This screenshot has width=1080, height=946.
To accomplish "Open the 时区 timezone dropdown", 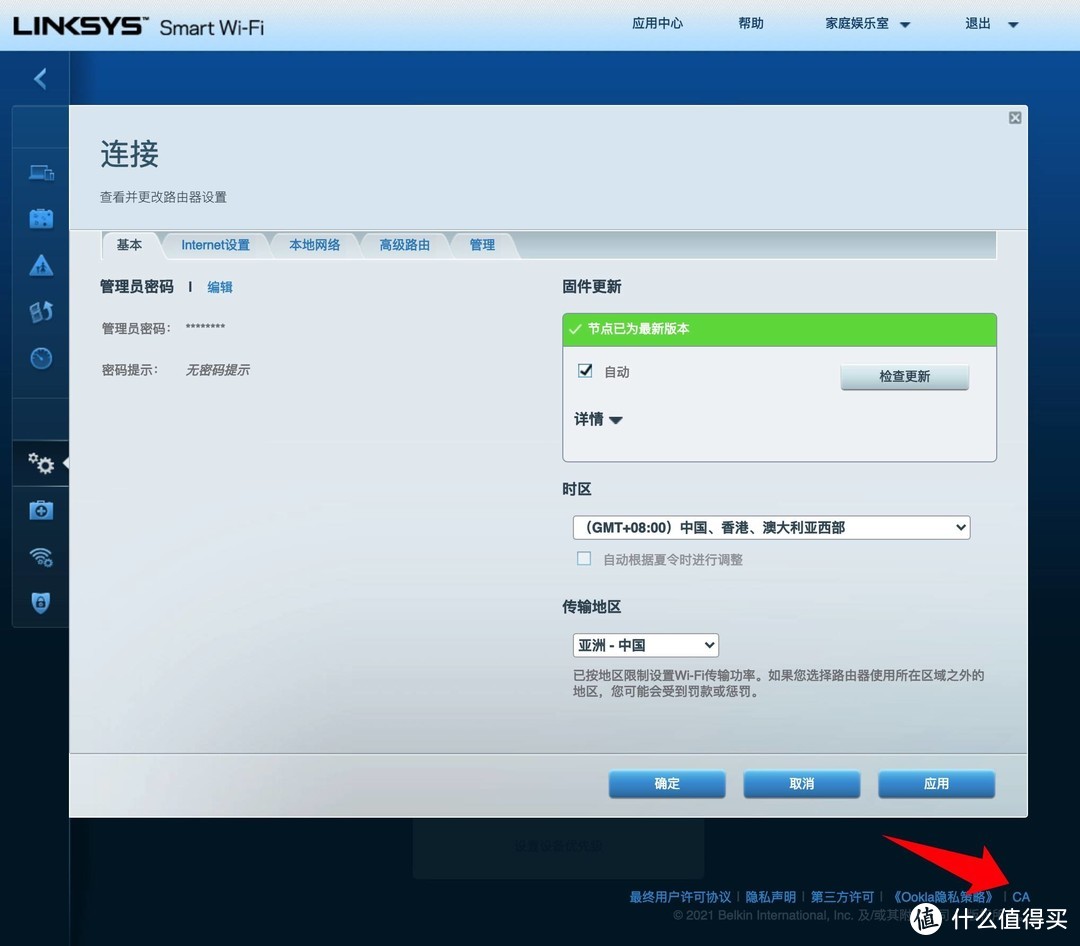I will pyautogui.click(x=770, y=527).
